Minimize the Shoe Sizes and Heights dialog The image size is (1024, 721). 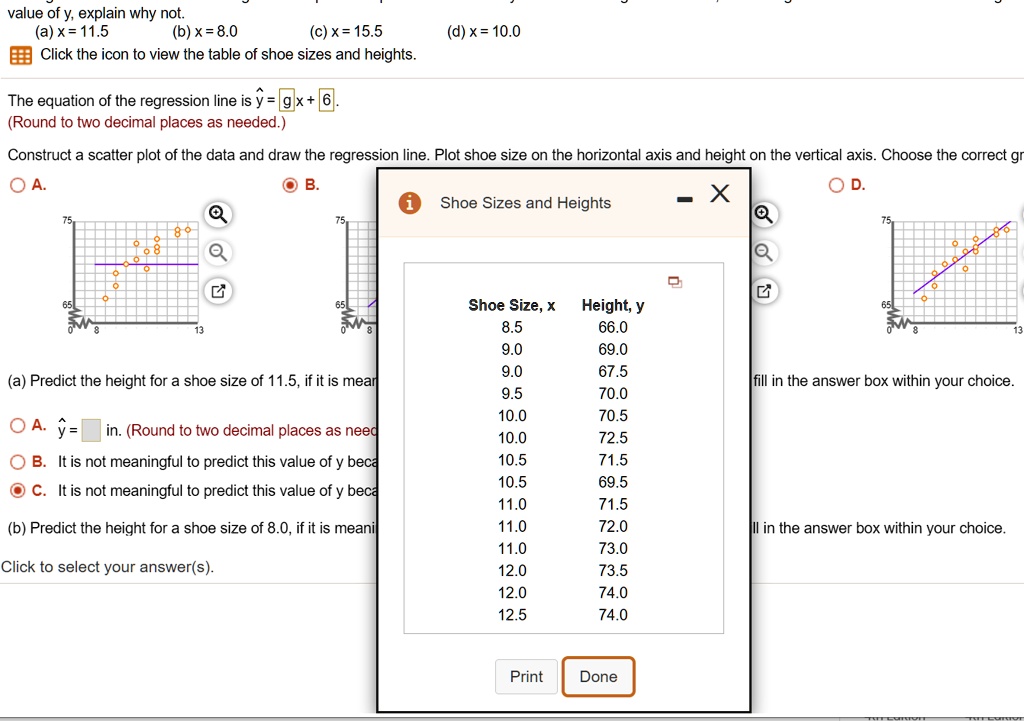pos(685,197)
